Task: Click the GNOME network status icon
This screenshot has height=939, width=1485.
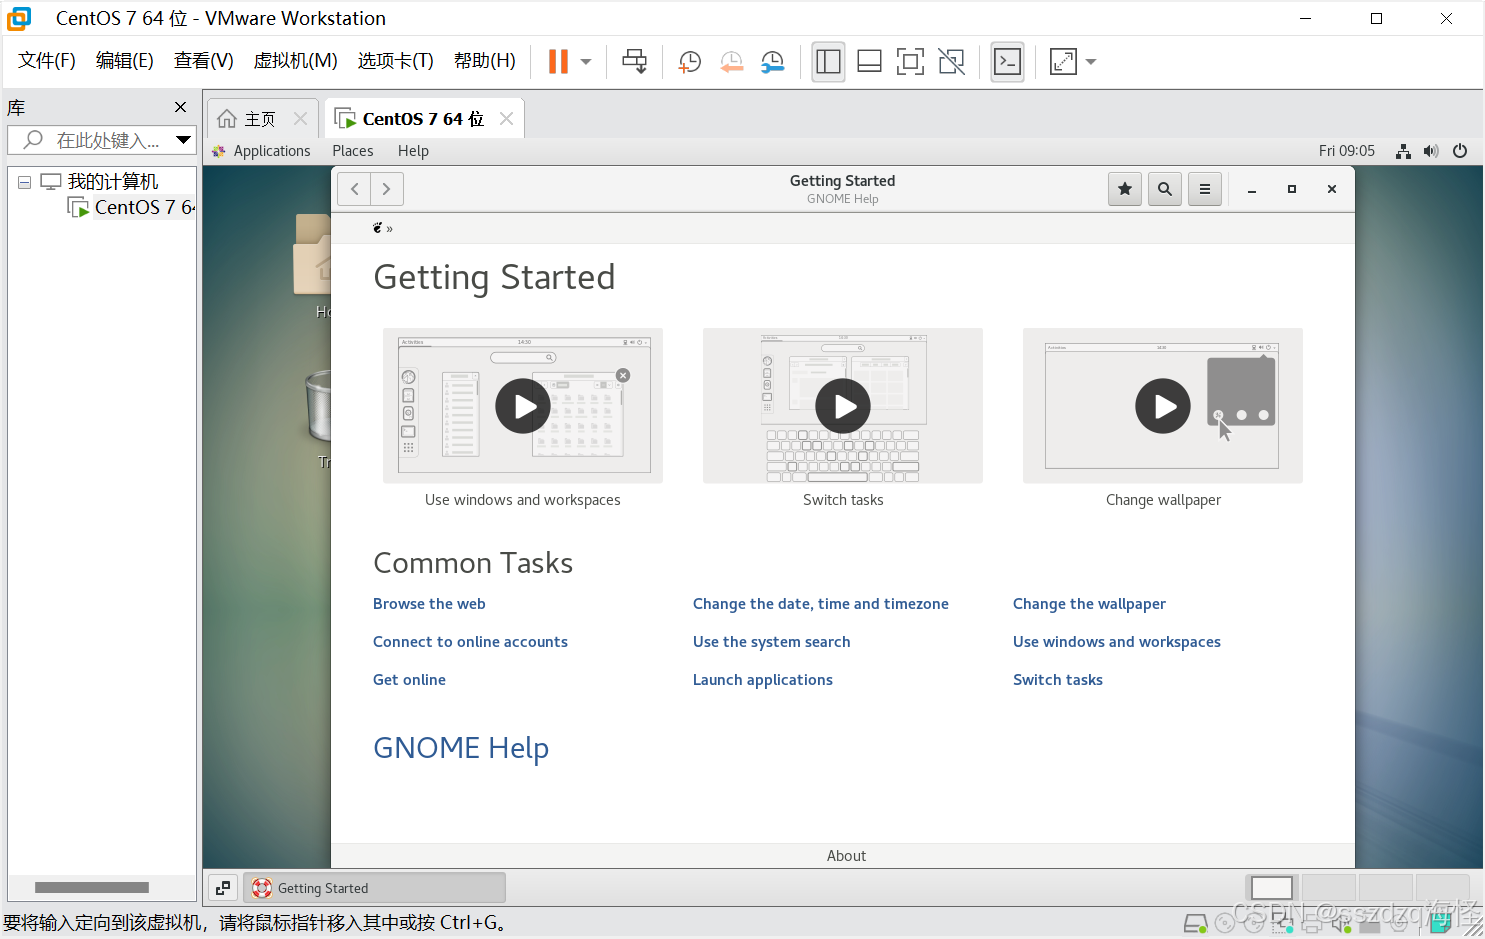Action: [x=1404, y=151]
